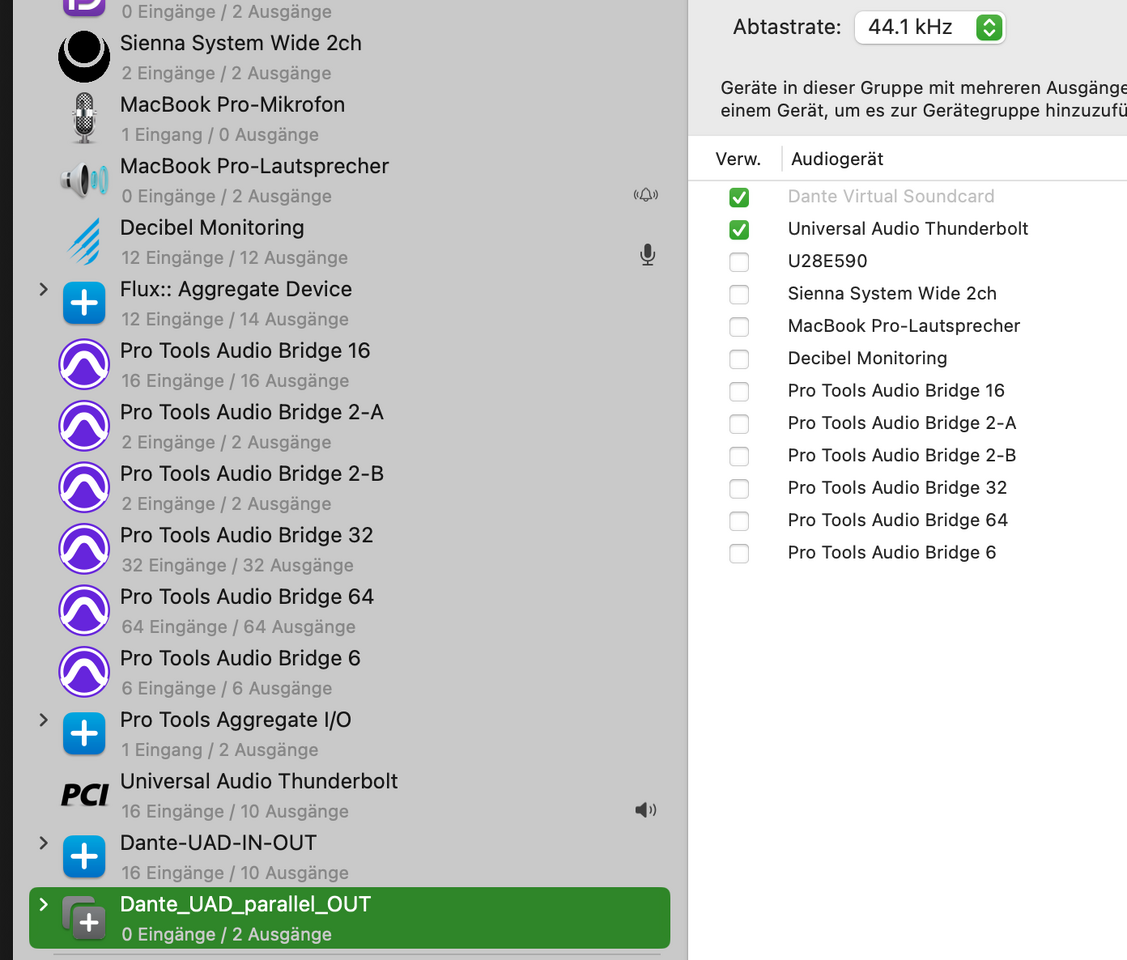Image resolution: width=1127 pixels, height=960 pixels.
Task: Select "Pro Tools Audio Bridge 2-B" name in sidebar
Action: [x=252, y=474]
